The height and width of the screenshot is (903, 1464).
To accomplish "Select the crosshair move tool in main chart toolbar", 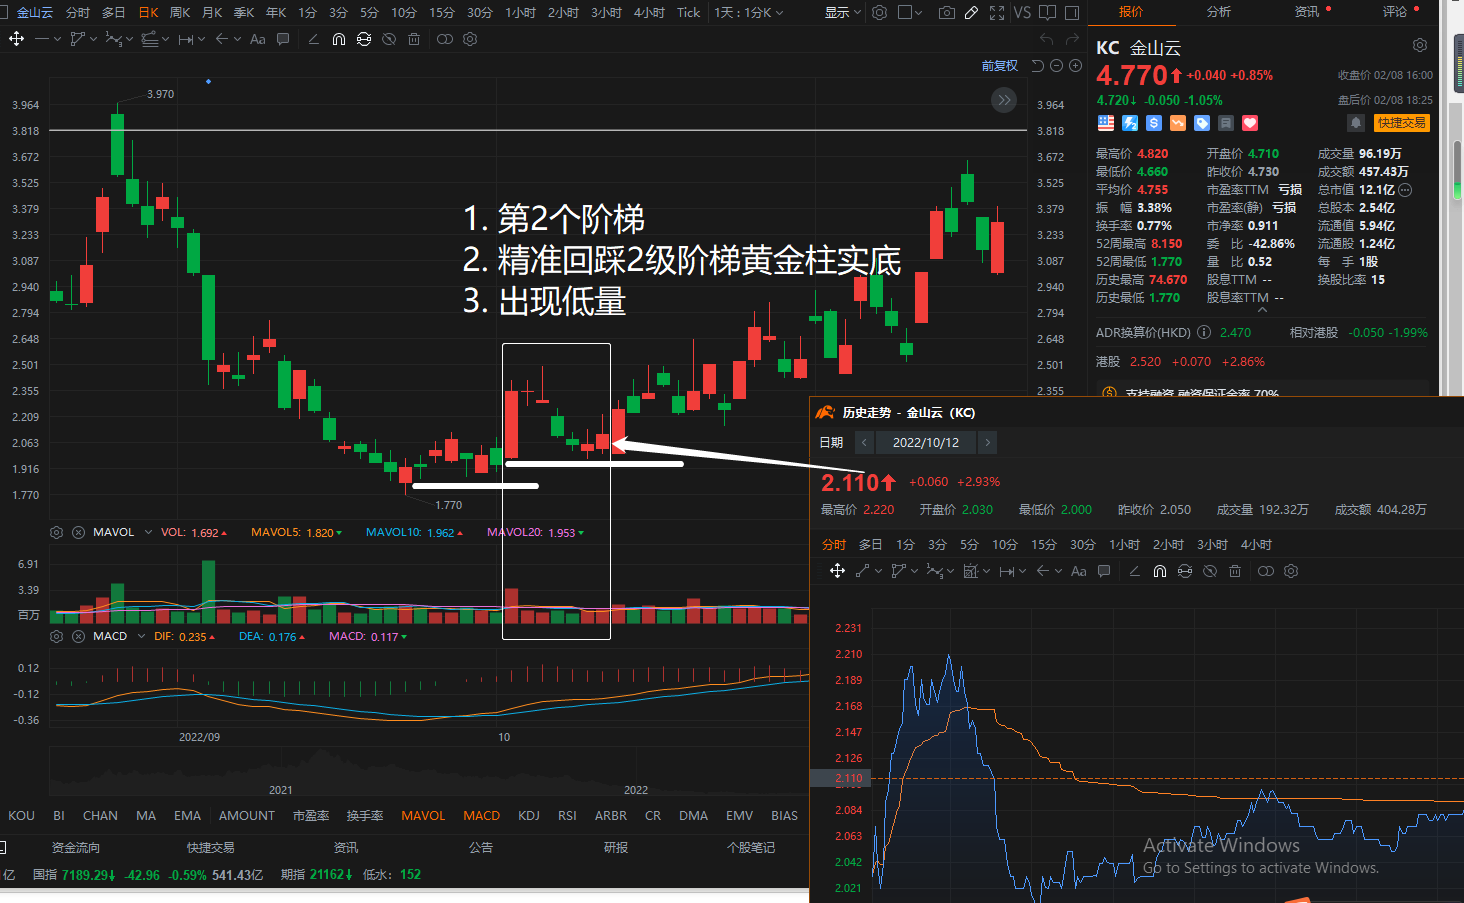I will (16, 39).
